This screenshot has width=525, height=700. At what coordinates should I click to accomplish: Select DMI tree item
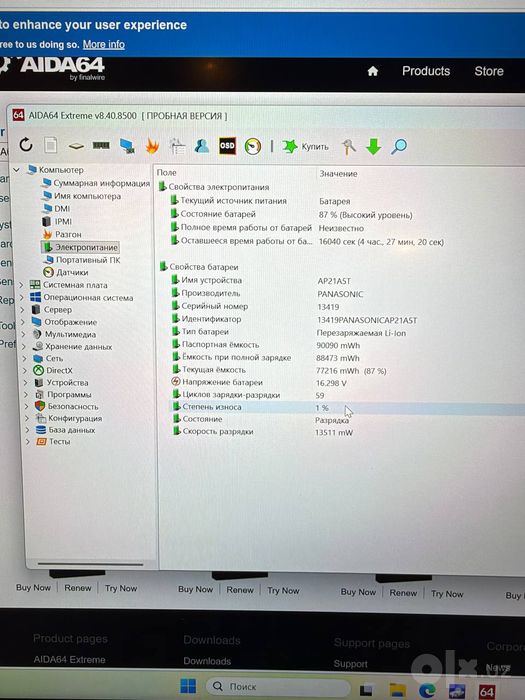click(x=62, y=208)
